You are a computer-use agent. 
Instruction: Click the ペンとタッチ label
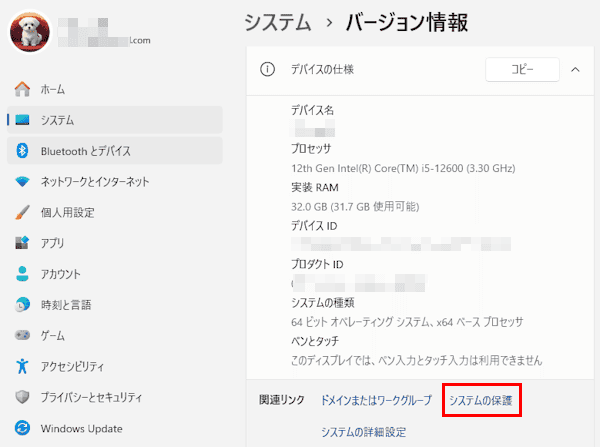pyautogui.click(x=315, y=341)
